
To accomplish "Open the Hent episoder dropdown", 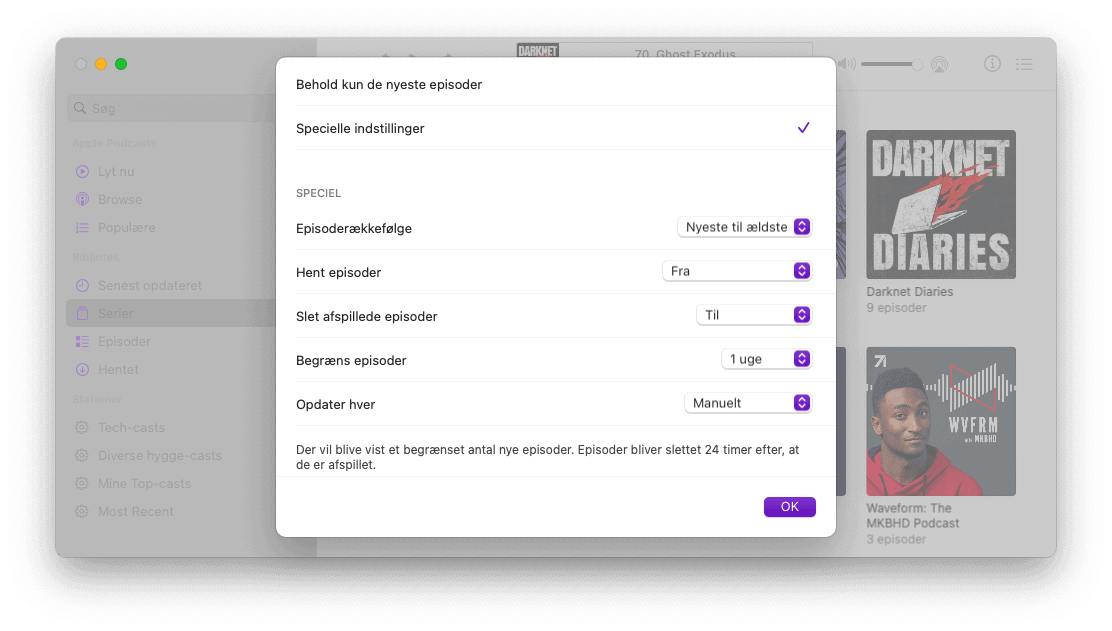I will (736, 271).
